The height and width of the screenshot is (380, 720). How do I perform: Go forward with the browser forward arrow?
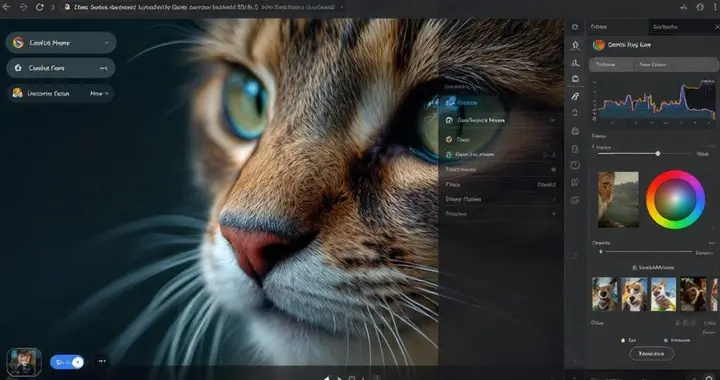click(x=23, y=7)
